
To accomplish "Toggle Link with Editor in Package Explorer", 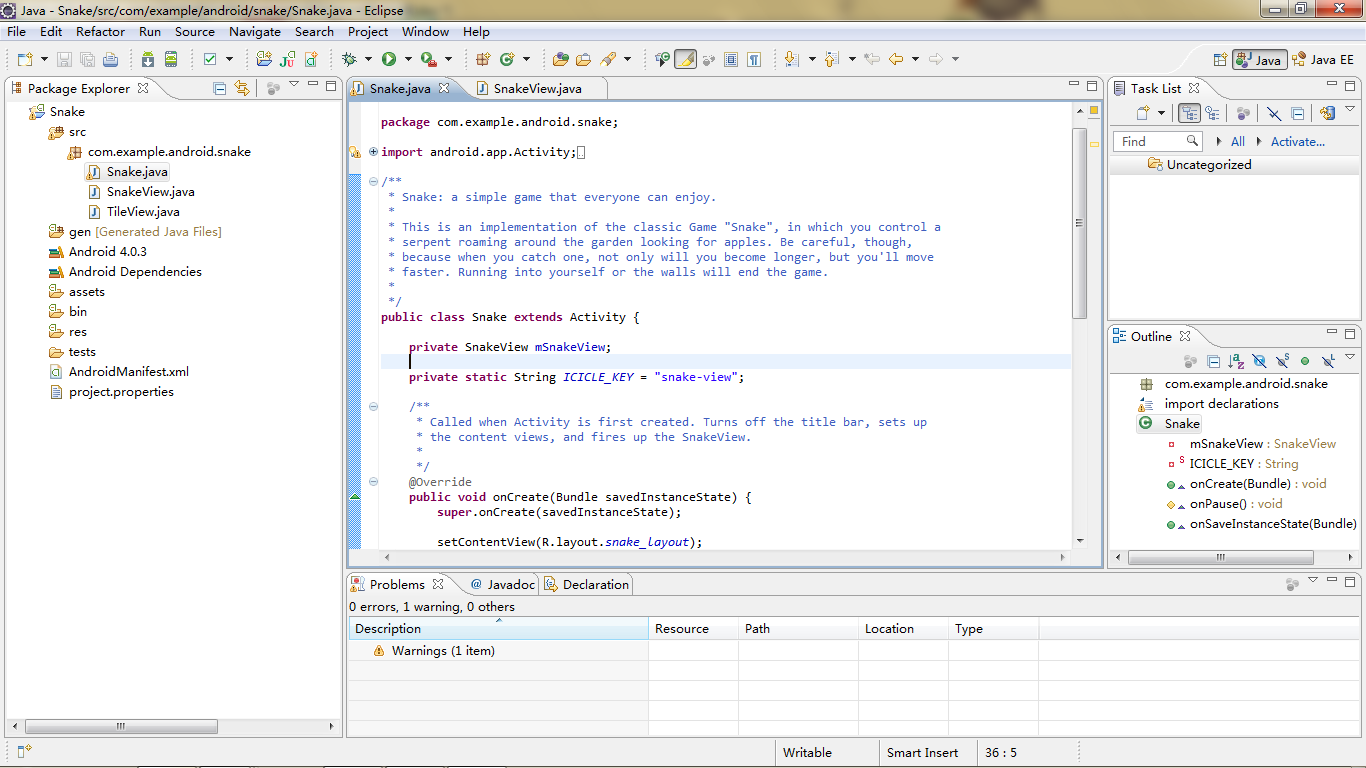I will click(x=241, y=88).
